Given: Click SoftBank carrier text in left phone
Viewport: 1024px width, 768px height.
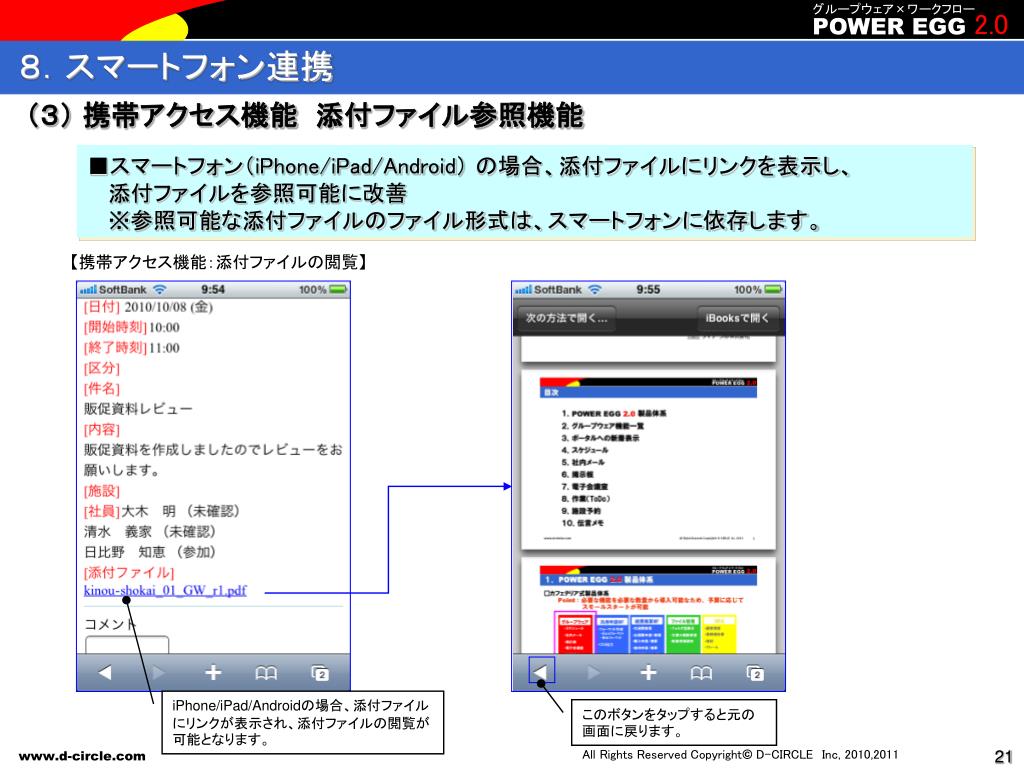Looking at the screenshot, I should click(122, 289).
